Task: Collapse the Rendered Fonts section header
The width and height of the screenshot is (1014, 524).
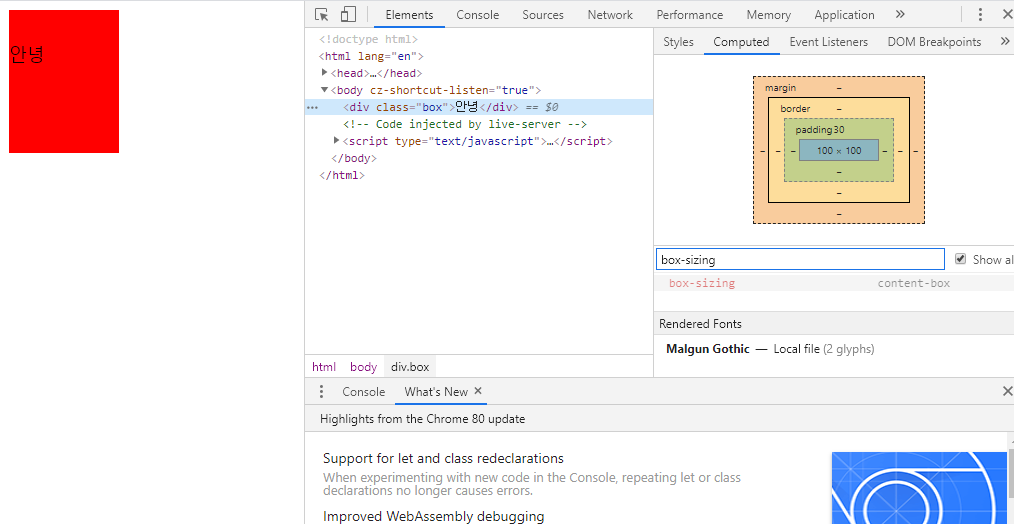Action: (x=834, y=323)
